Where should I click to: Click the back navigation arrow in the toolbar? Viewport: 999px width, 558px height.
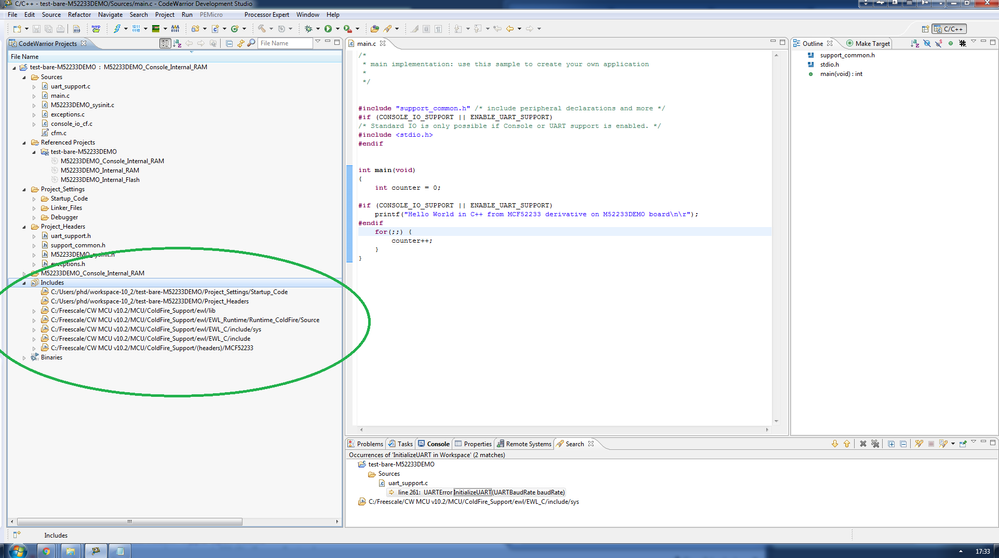pyautogui.click(x=510, y=29)
